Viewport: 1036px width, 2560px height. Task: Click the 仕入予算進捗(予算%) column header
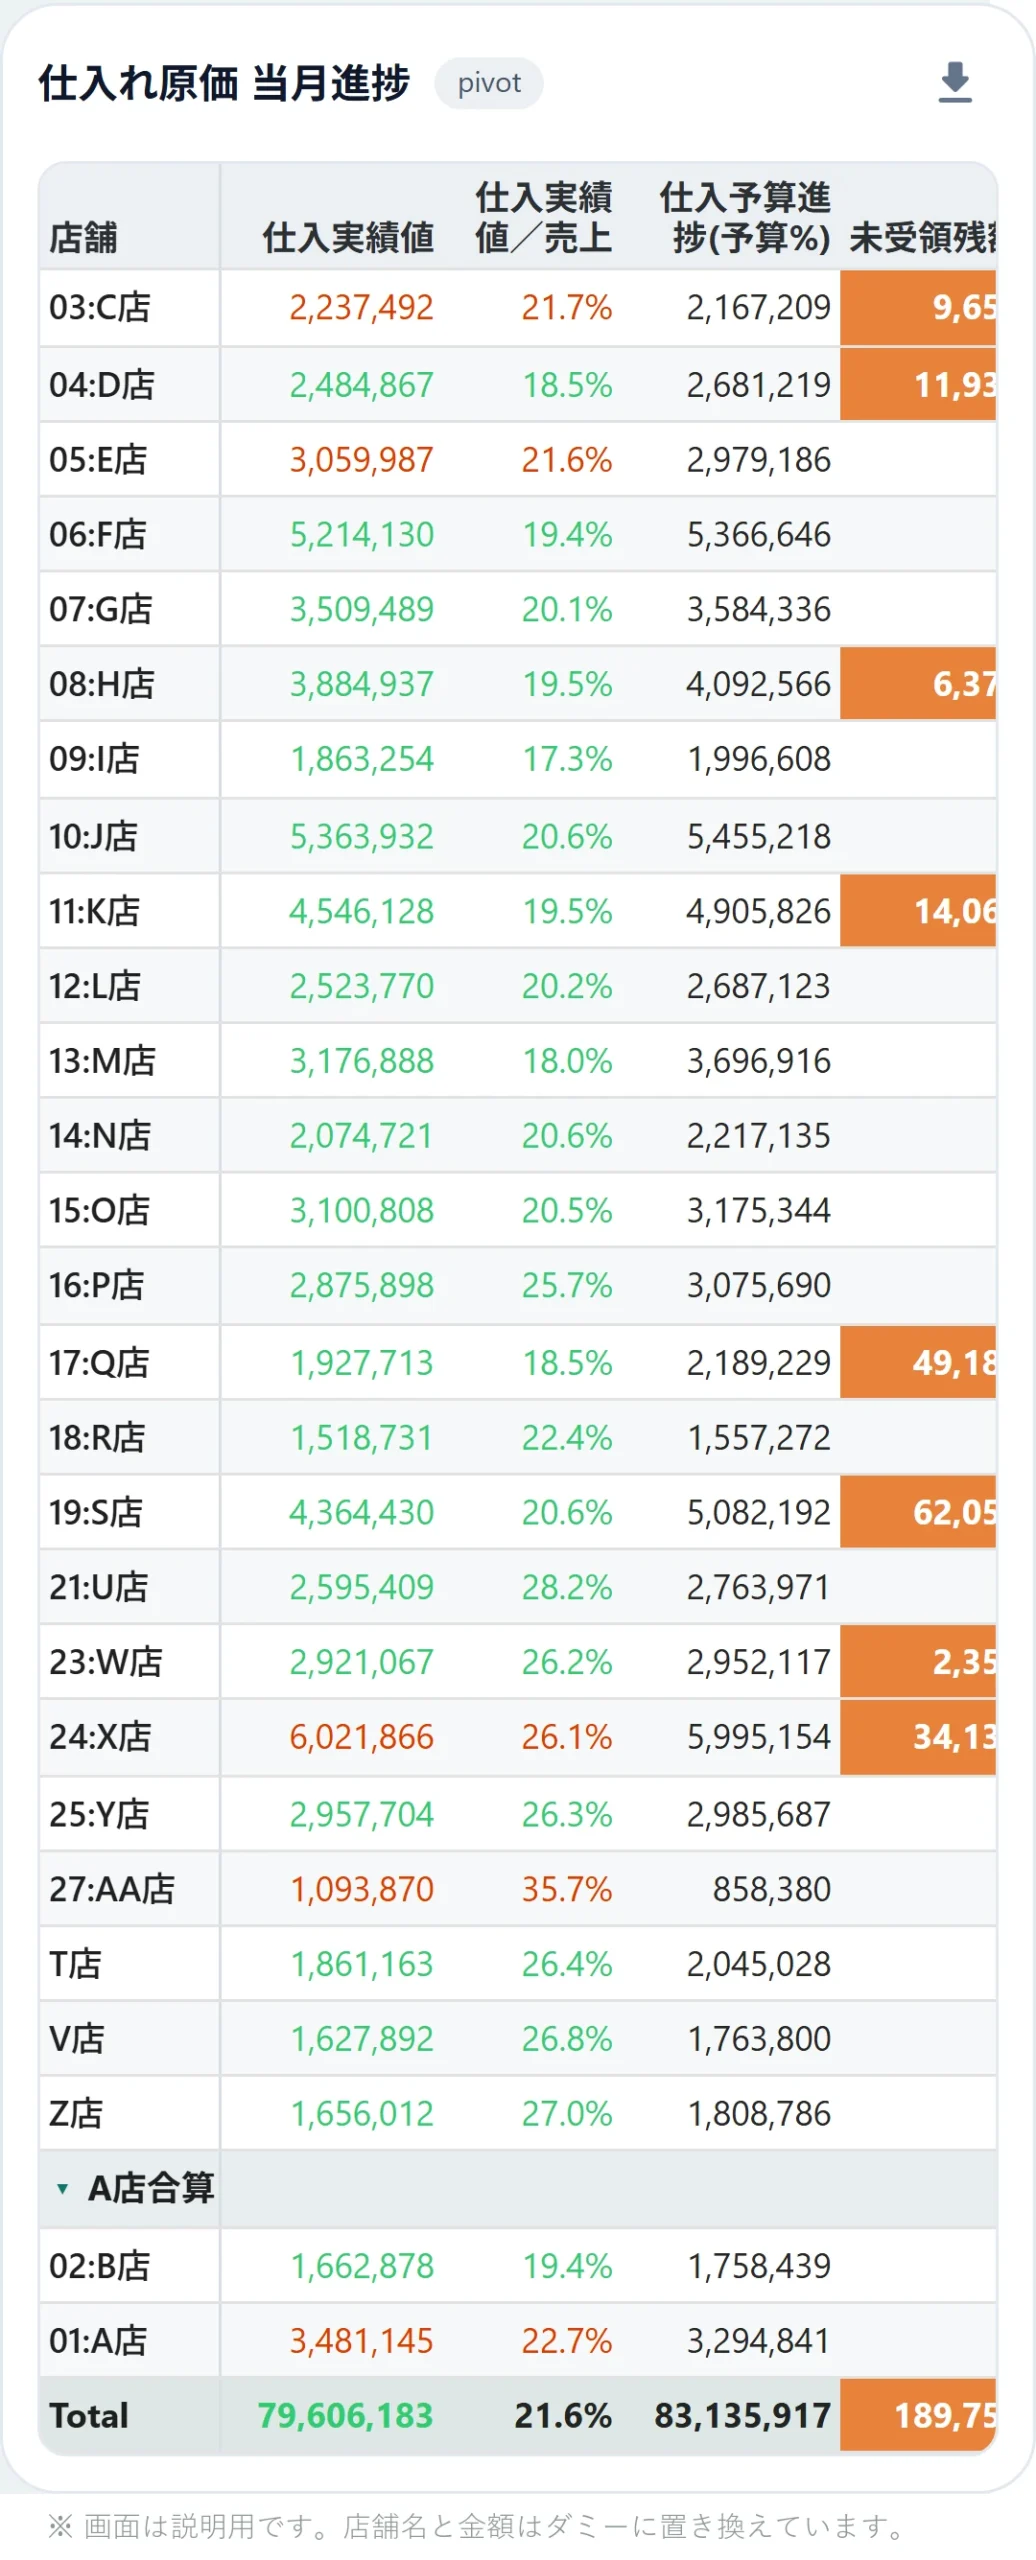[x=745, y=217]
